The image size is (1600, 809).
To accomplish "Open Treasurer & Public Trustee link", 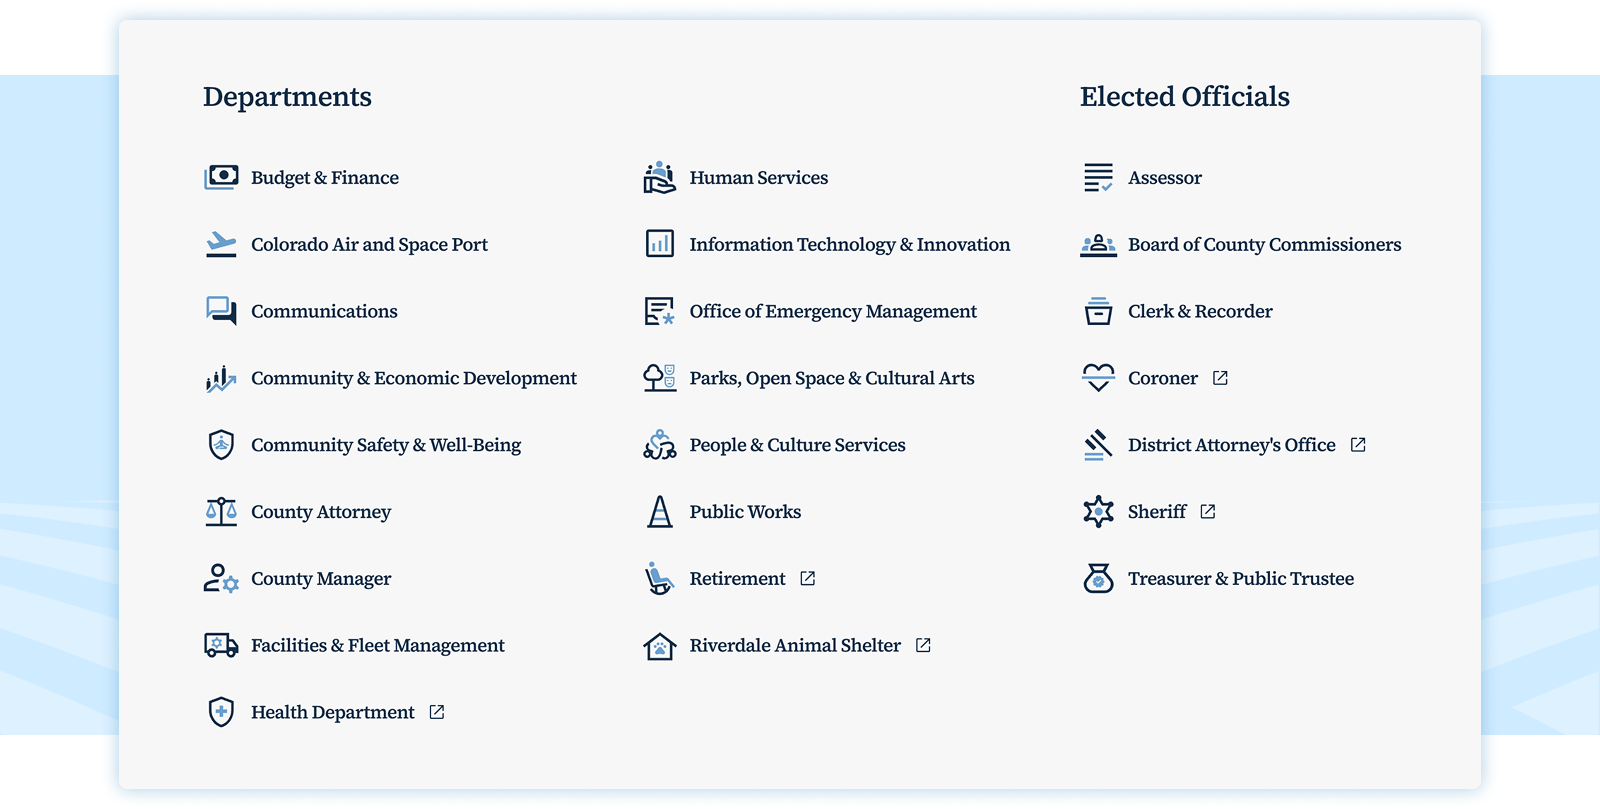I will pyautogui.click(x=1241, y=579).
